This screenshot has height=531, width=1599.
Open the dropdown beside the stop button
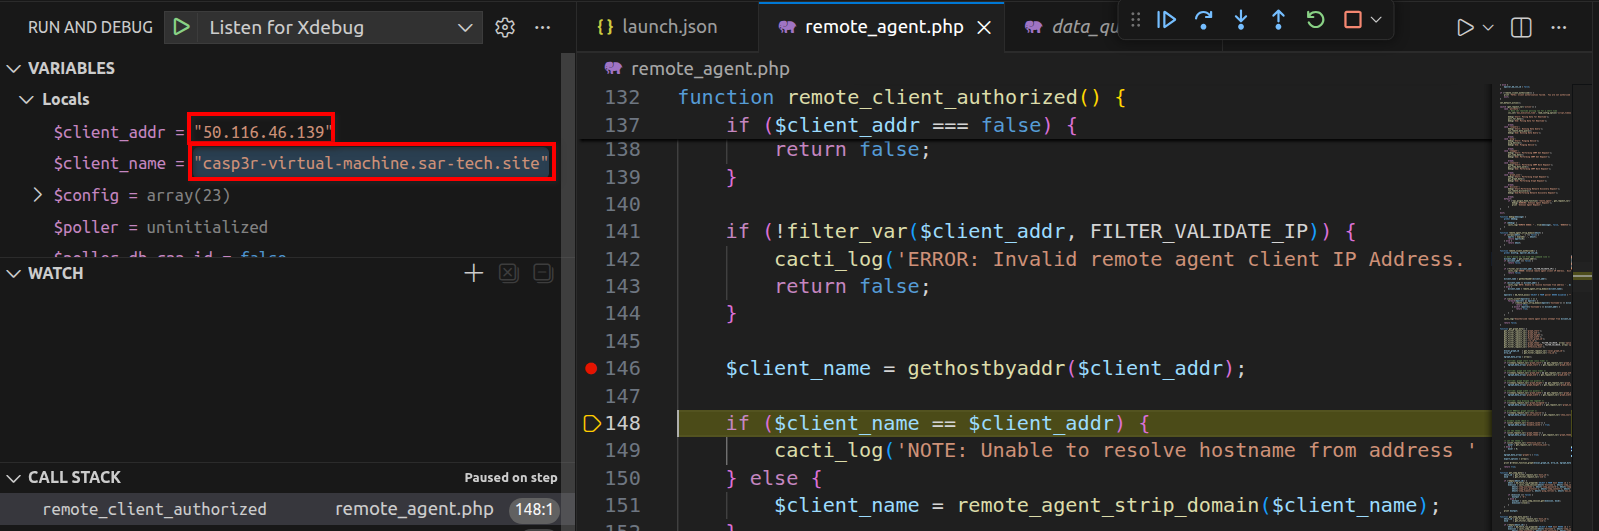click(x=1377, y=20)
